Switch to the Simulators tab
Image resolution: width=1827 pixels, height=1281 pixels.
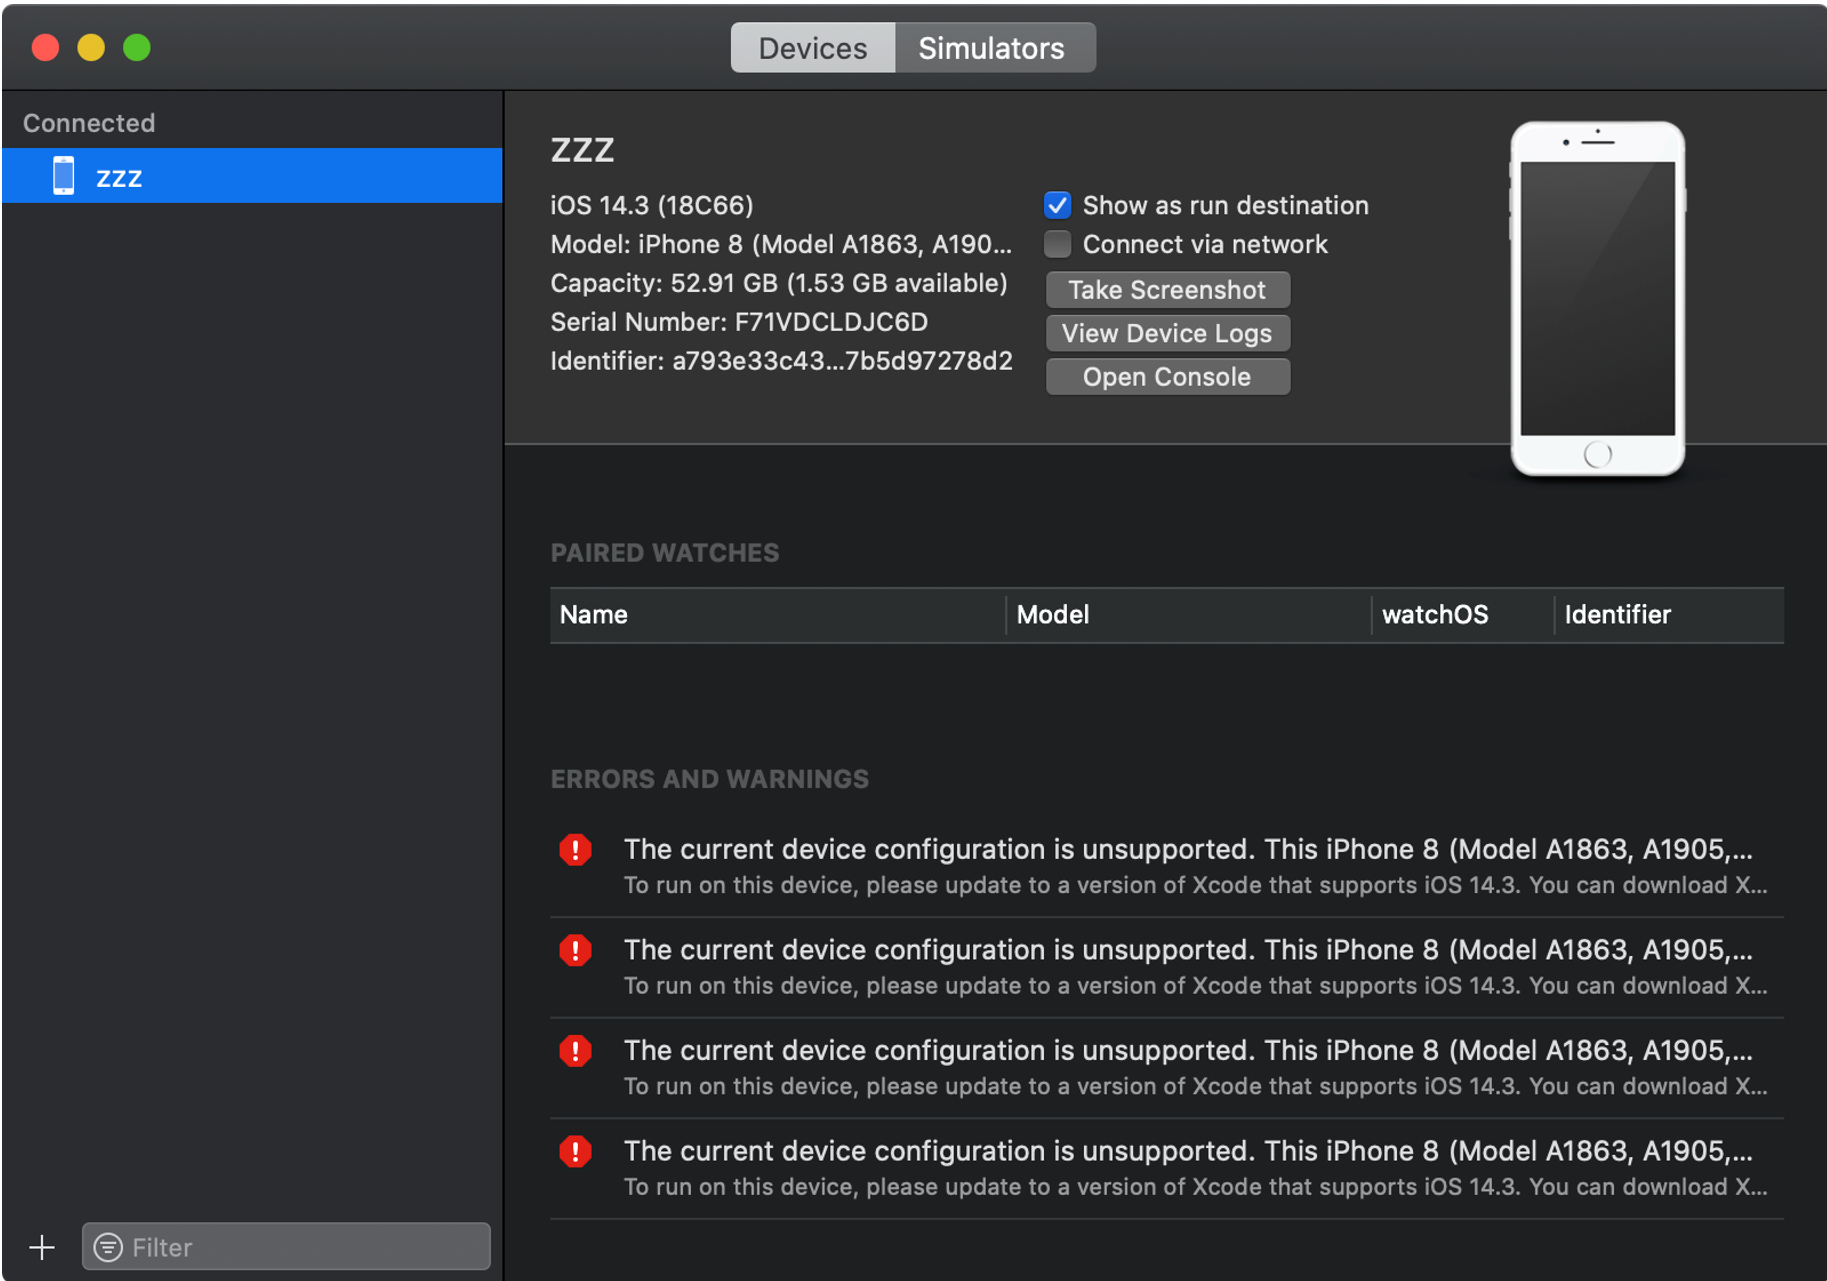coord(994,48)
